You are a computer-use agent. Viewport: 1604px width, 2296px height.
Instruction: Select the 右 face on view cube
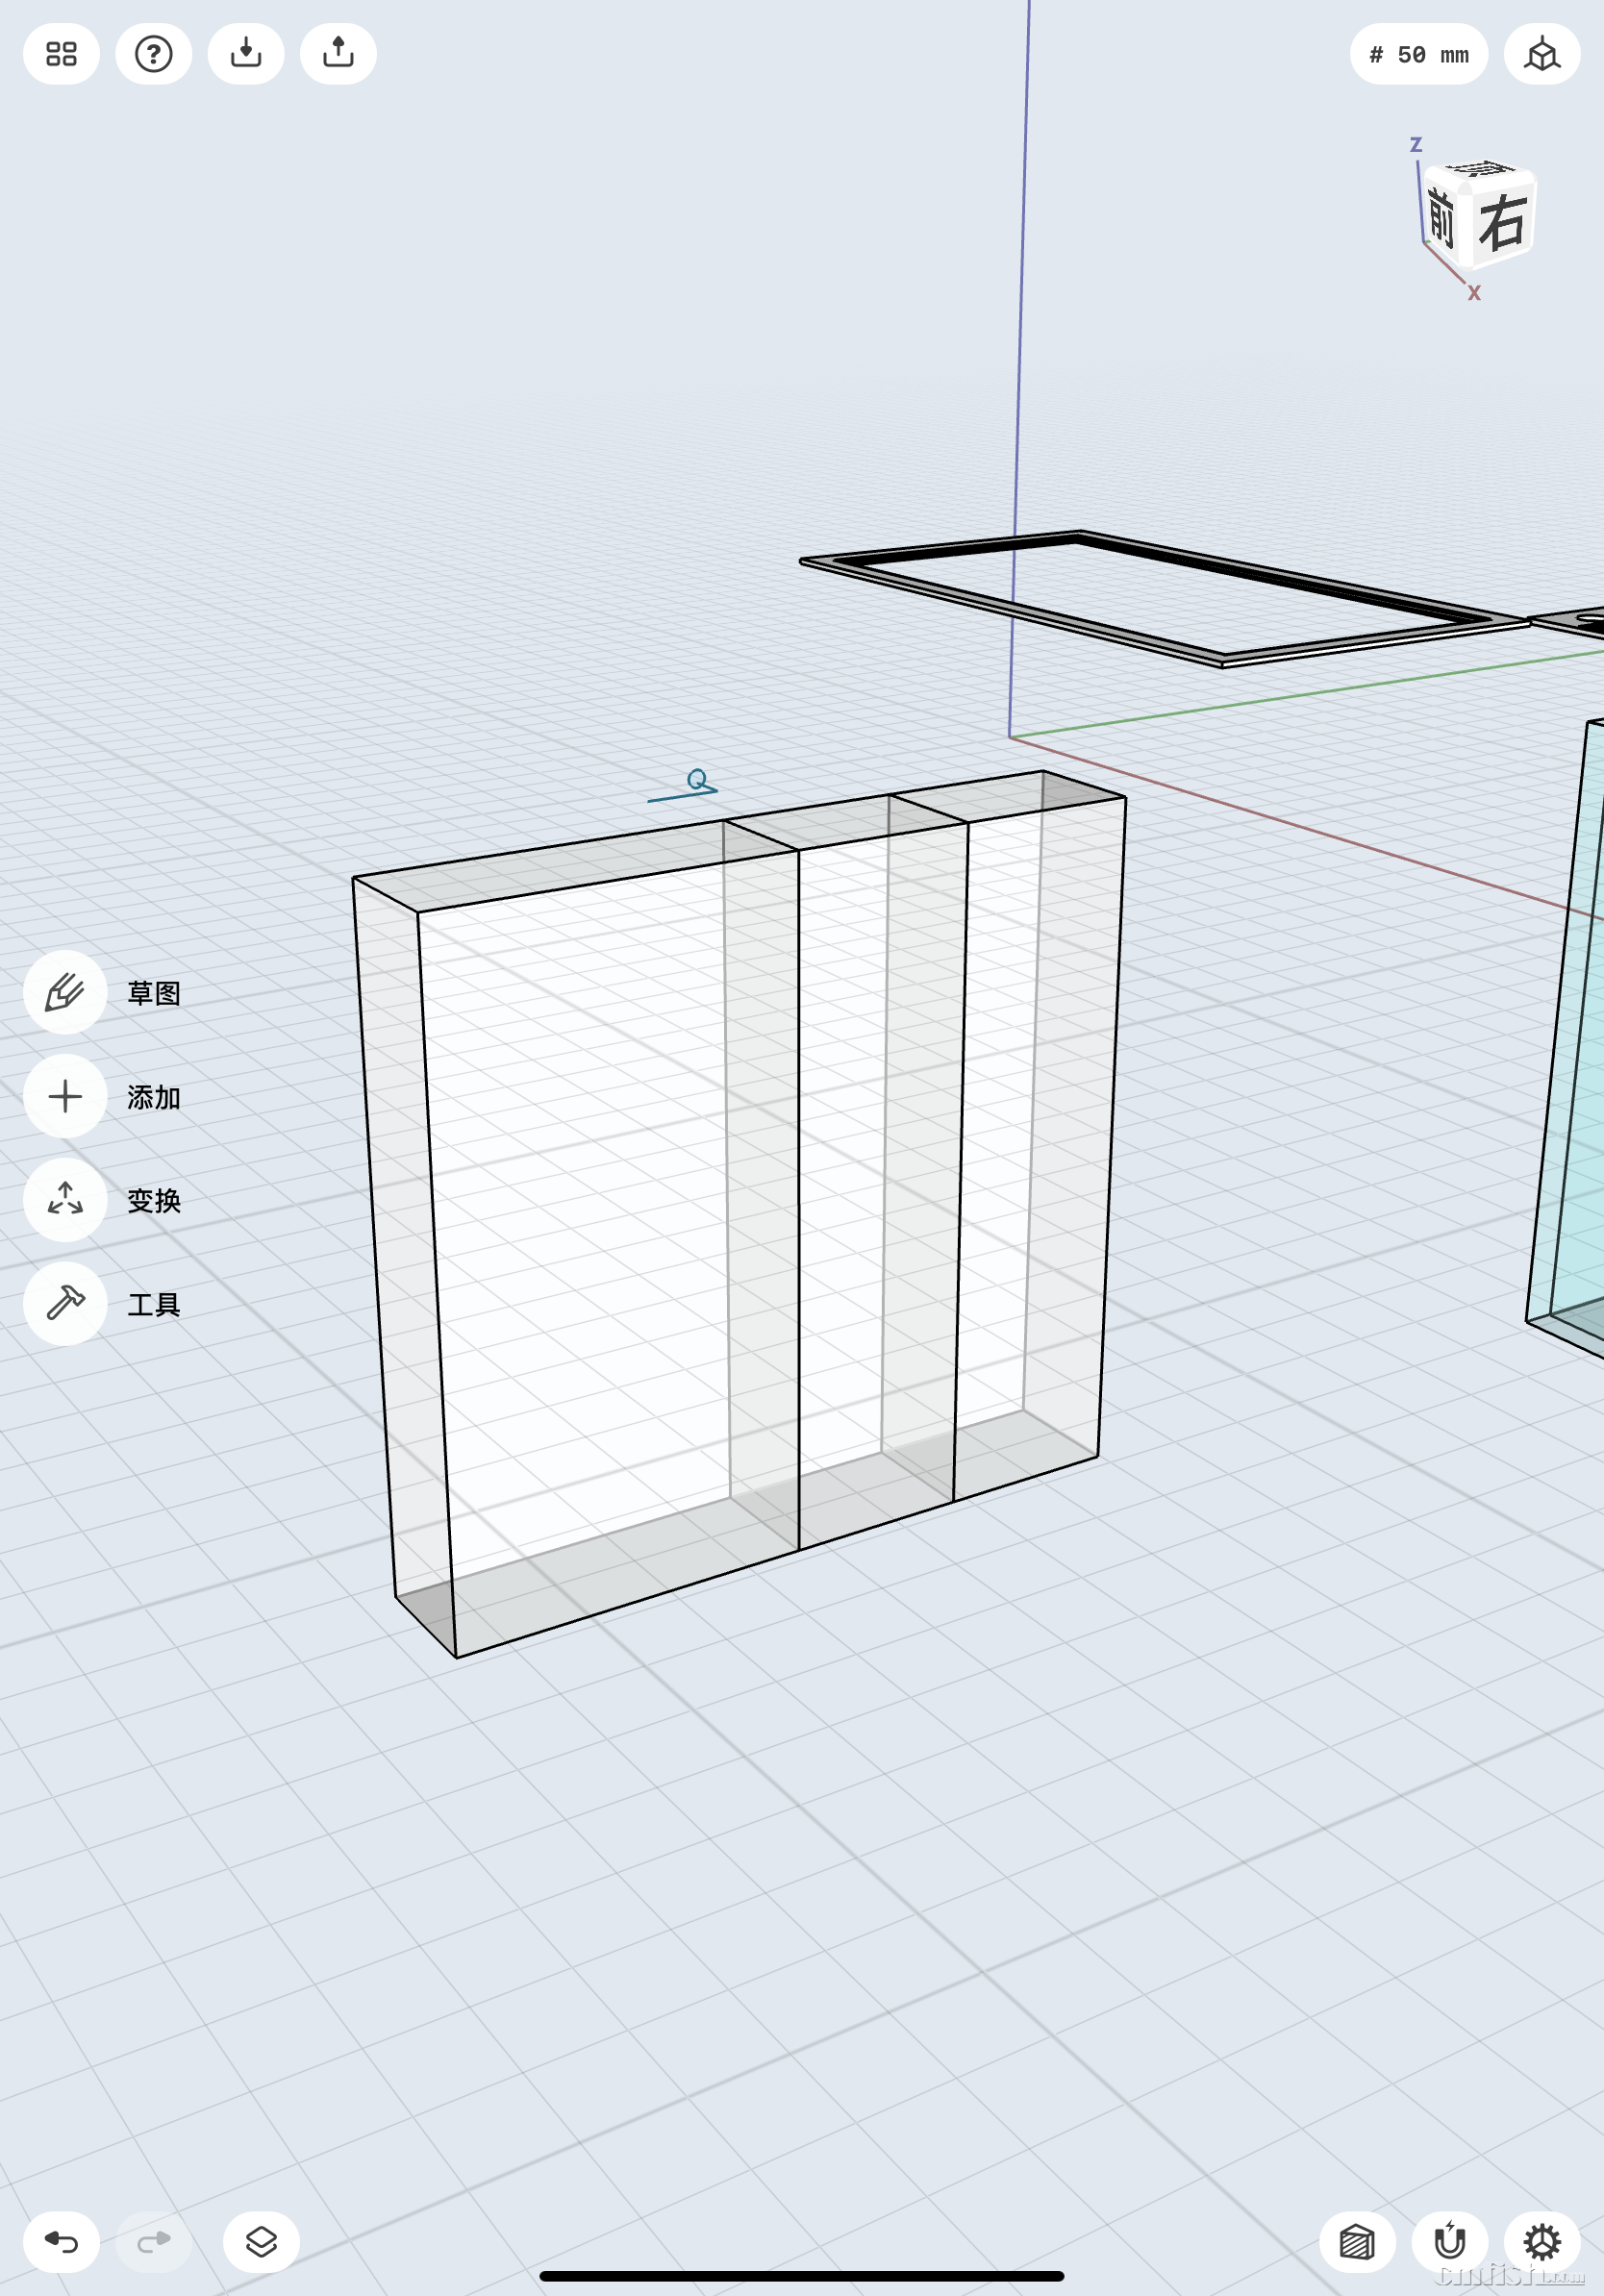[1503, 222]
